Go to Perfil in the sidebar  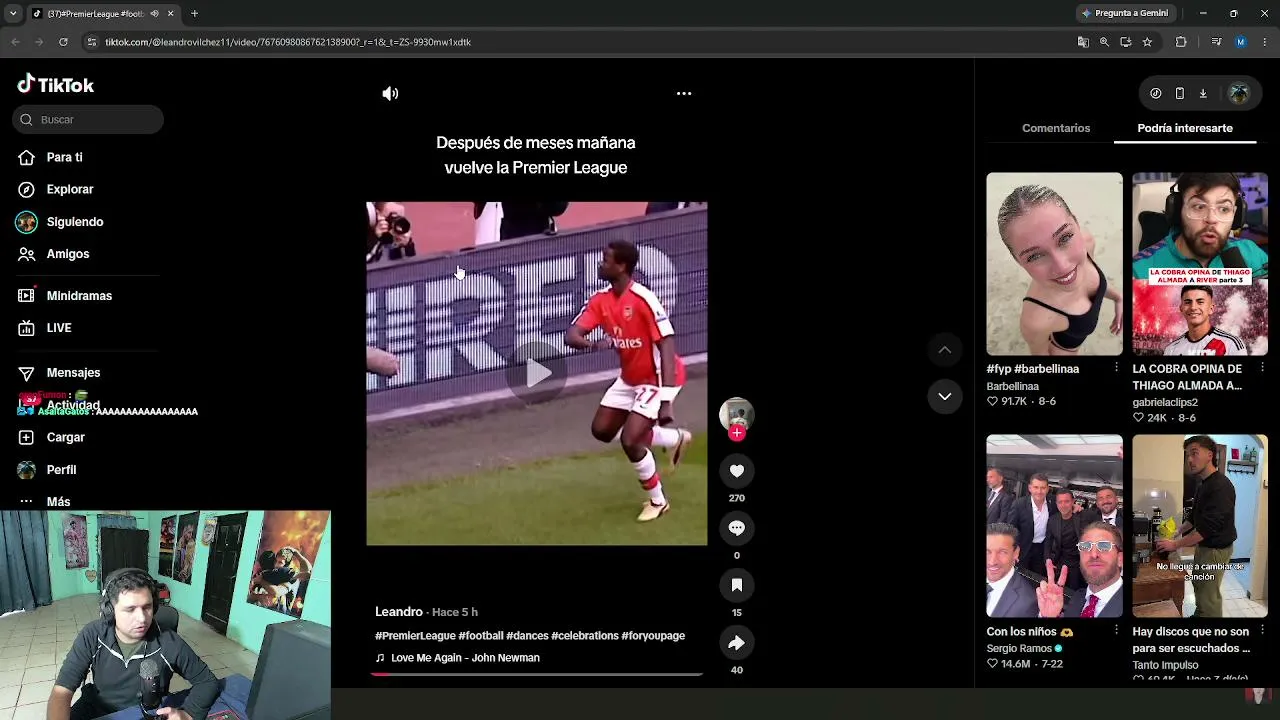(61, 470)
